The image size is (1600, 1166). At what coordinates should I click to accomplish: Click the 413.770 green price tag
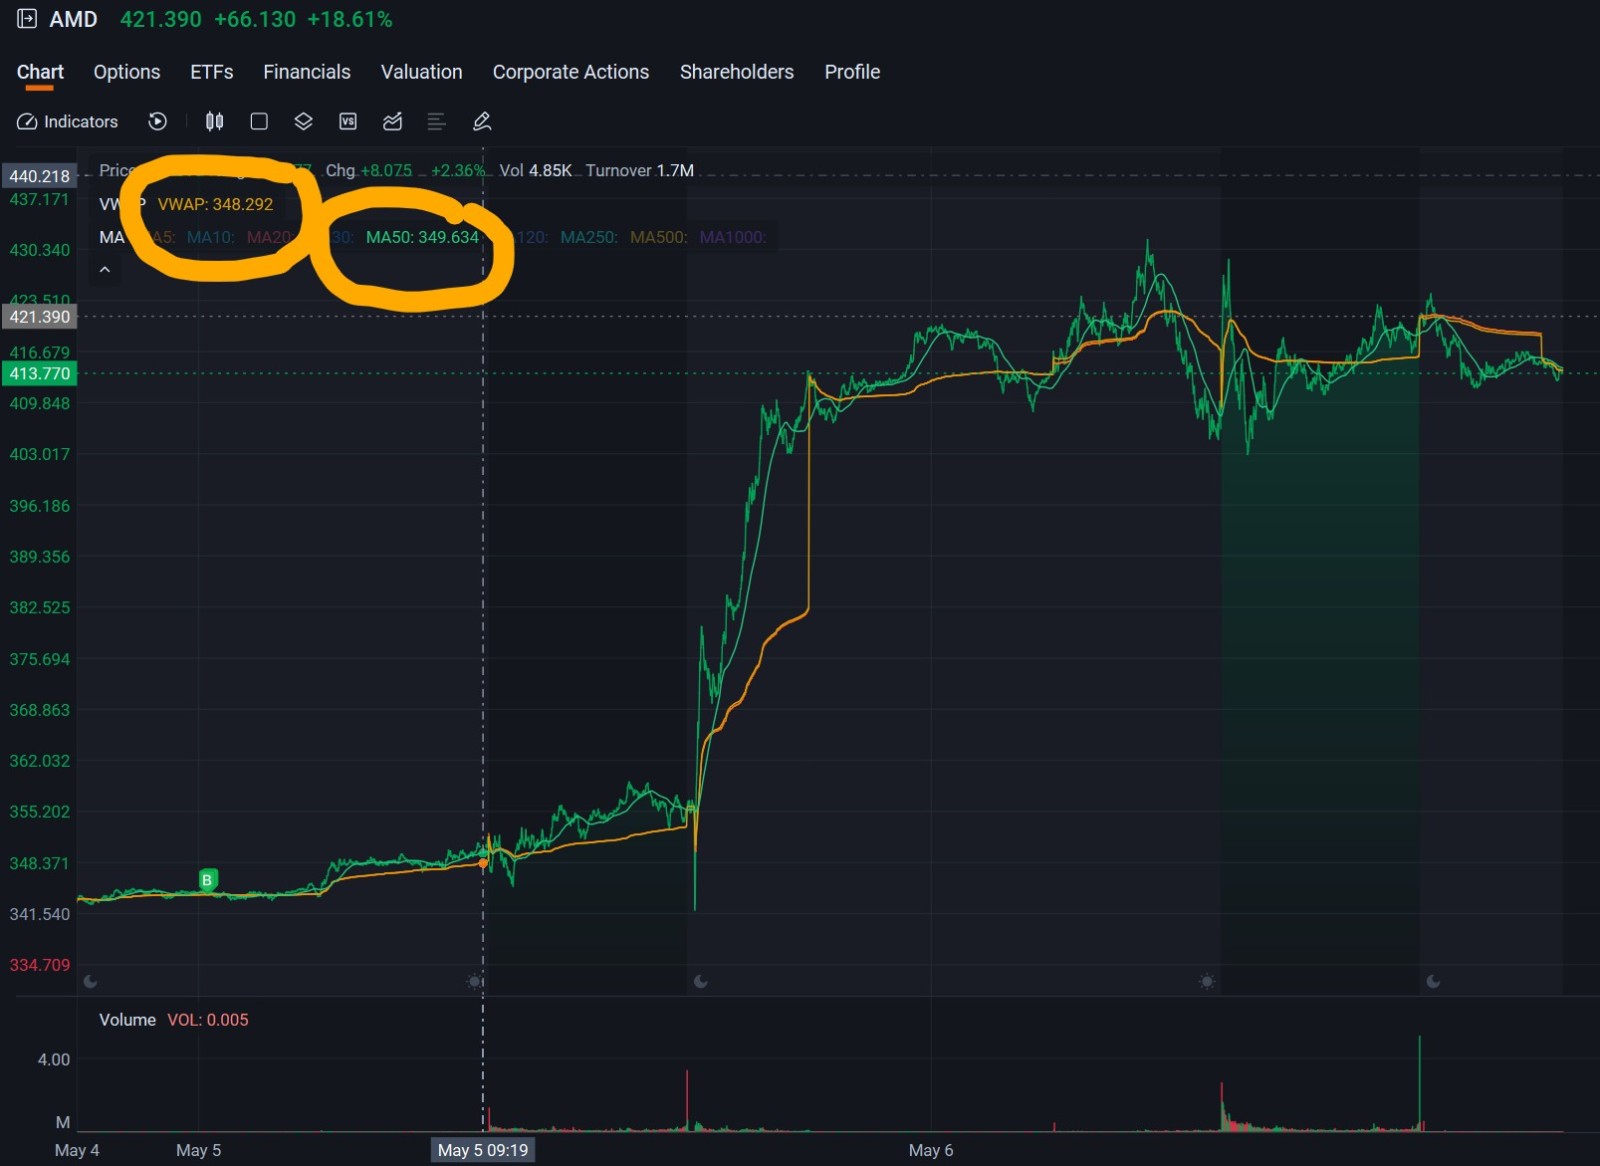pos(39,374)
